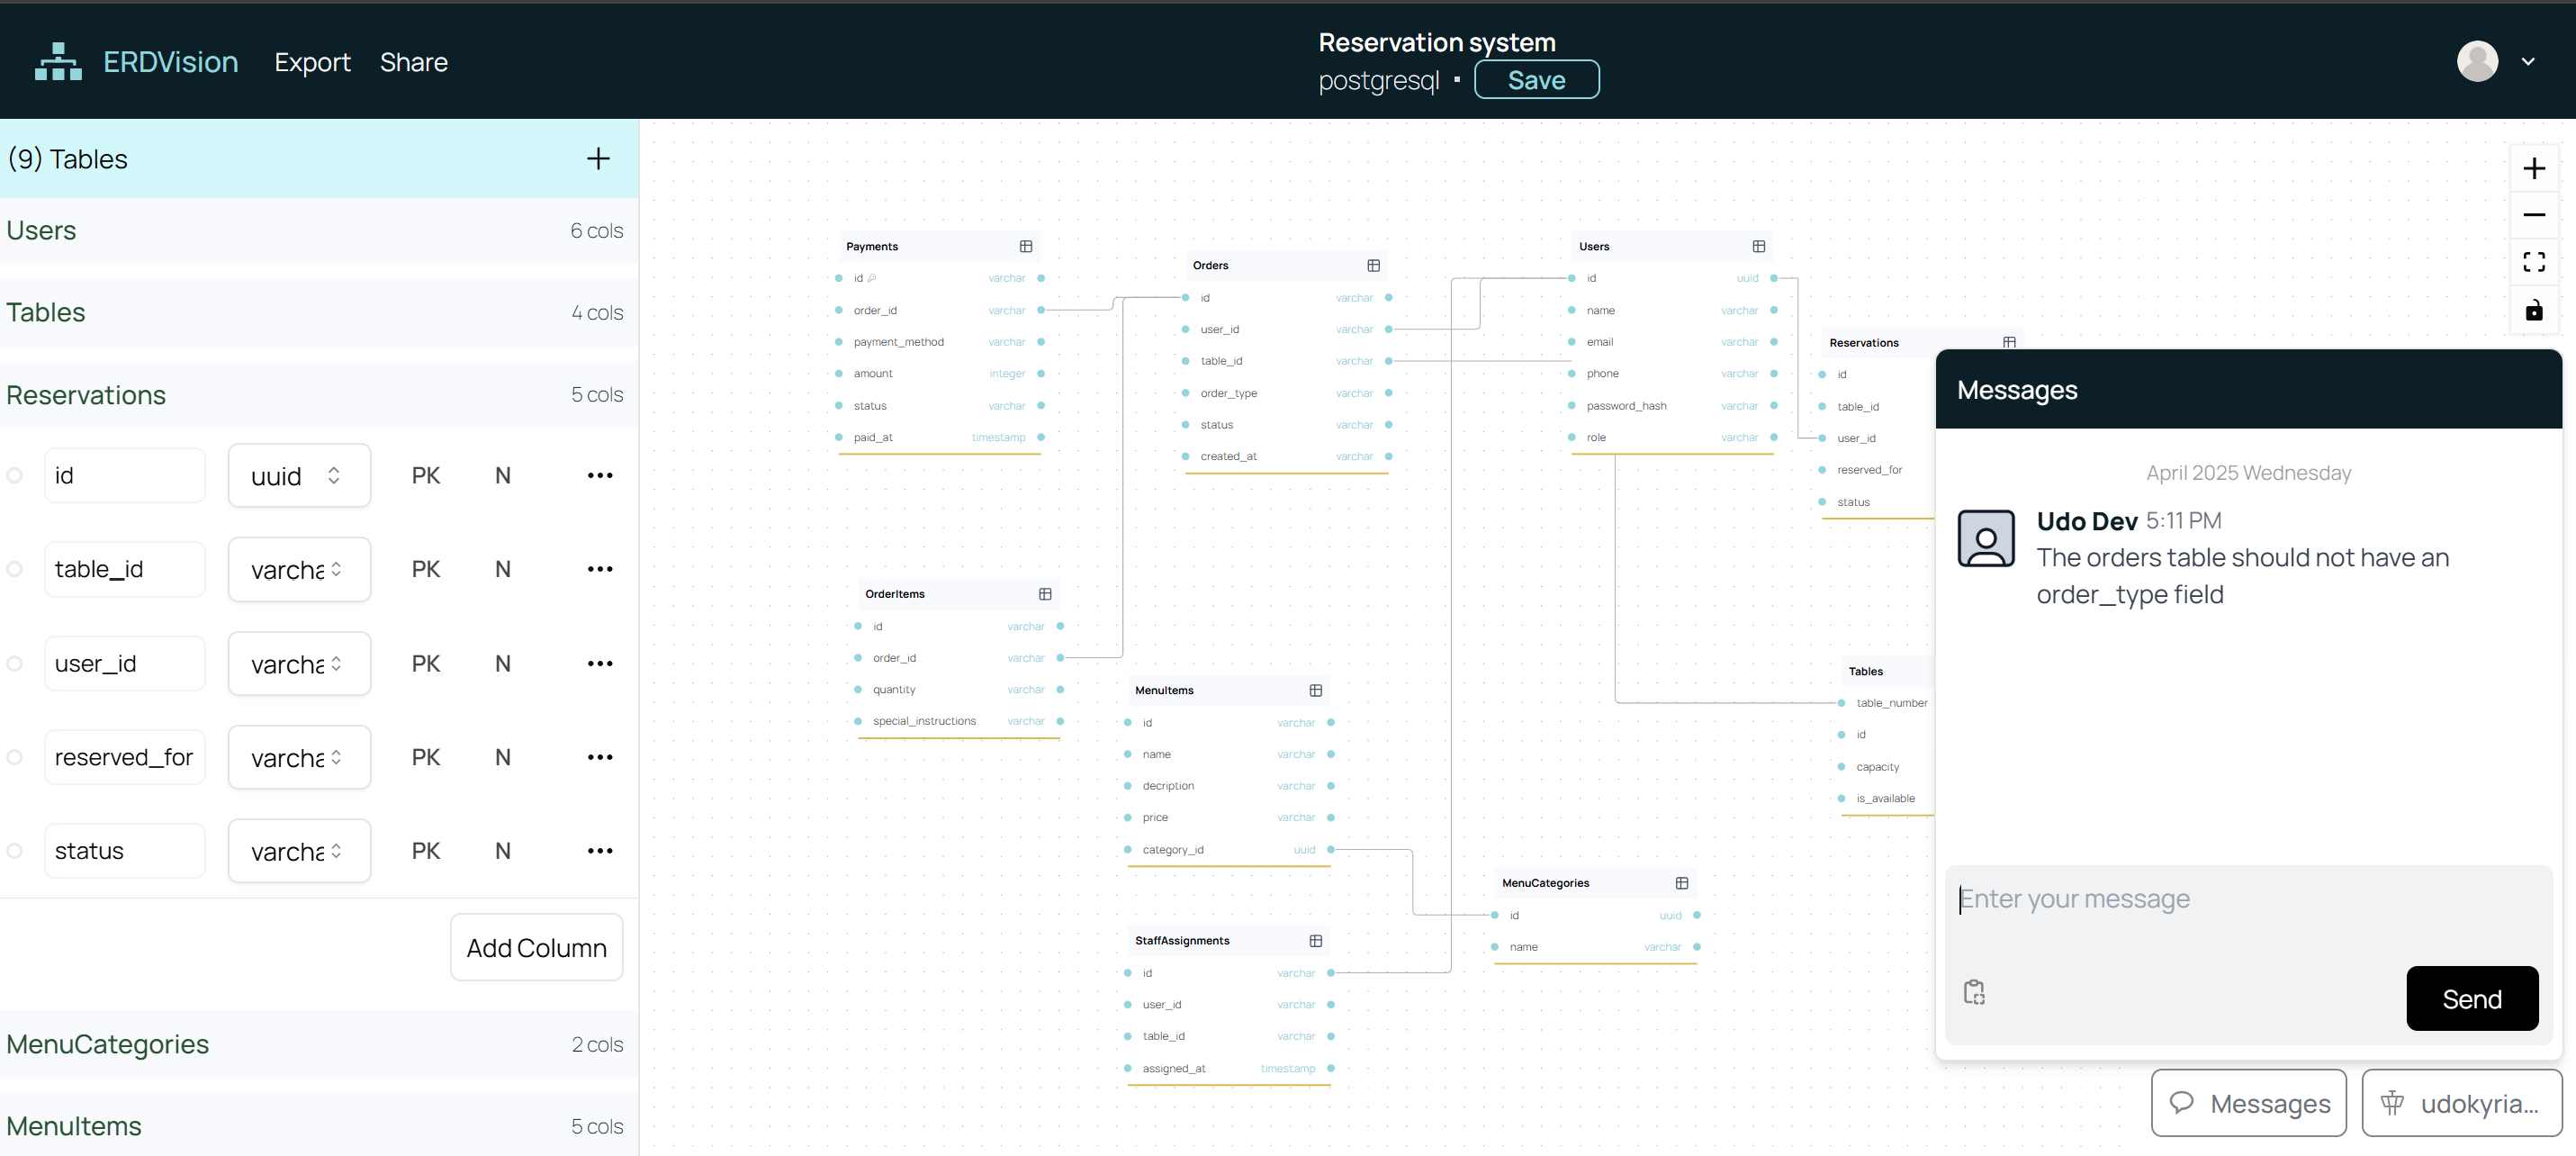Screen dimensions: 2576x1156
Task: Open Reservations table grid icon on canvas
Action: 2009,342
